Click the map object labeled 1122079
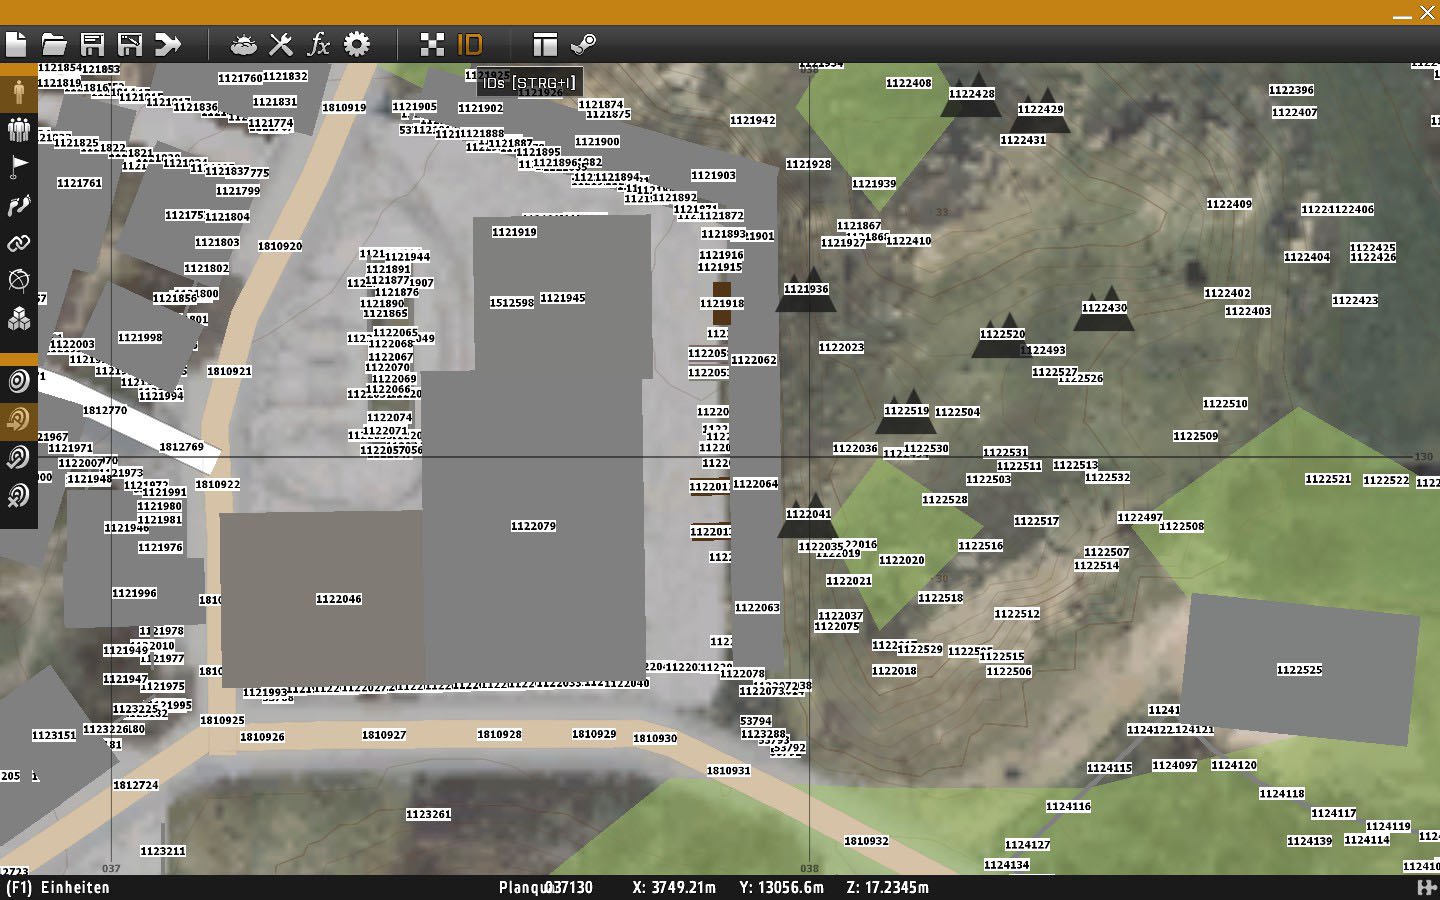This screenshot has height=900, width=1440. (x=533, y=526)
